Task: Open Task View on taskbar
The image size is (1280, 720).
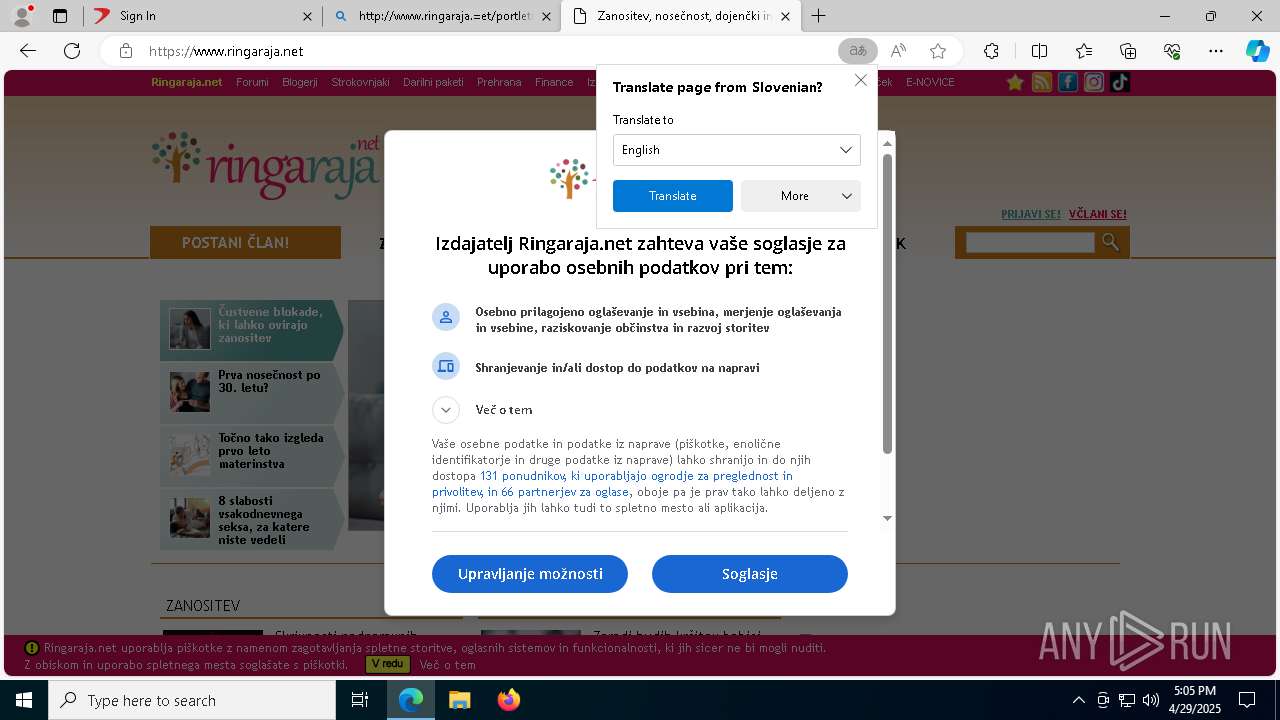Action: [x=360, y=700]
